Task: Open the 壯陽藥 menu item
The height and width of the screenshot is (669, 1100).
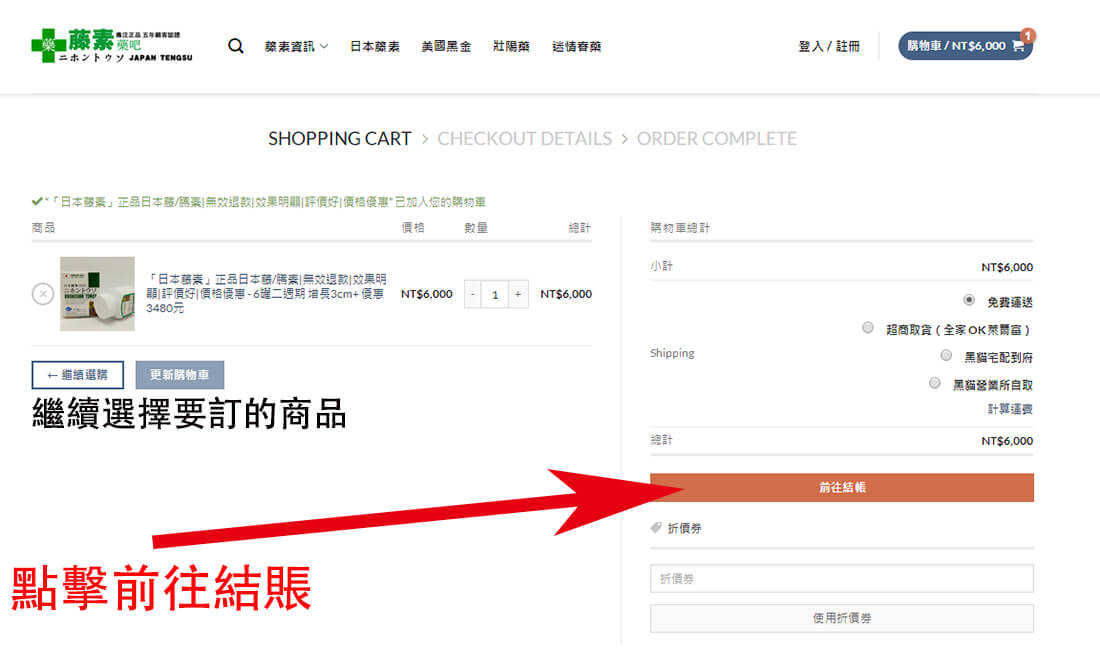Action: [x=511, y=46]
